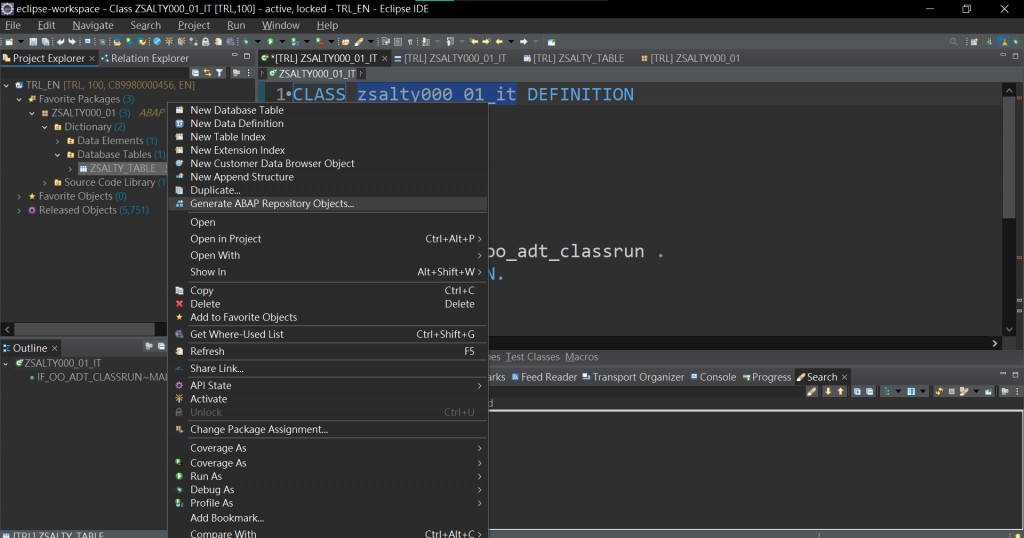Click the Save All toolbar icon
The image size is (1024, 538).
click(46, 42)
